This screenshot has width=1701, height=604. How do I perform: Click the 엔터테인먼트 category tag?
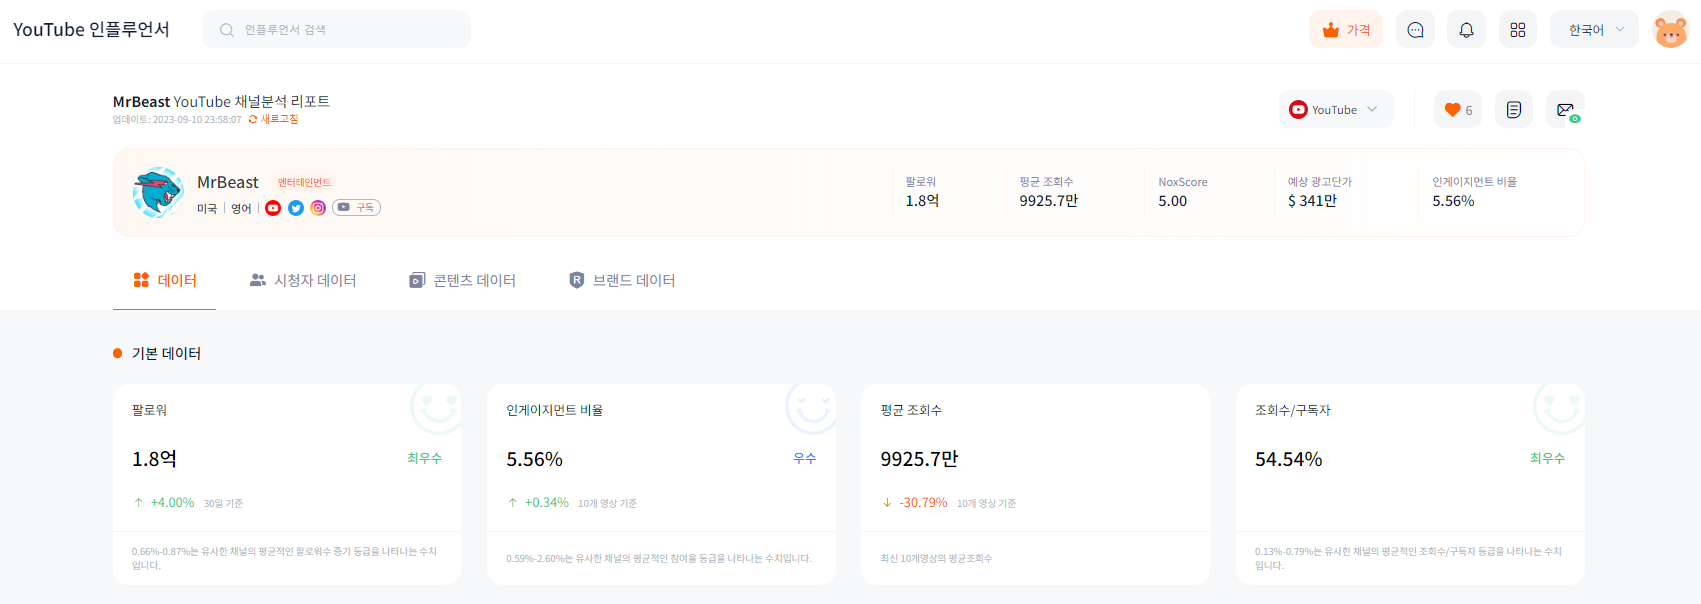[x=304, y=182]
